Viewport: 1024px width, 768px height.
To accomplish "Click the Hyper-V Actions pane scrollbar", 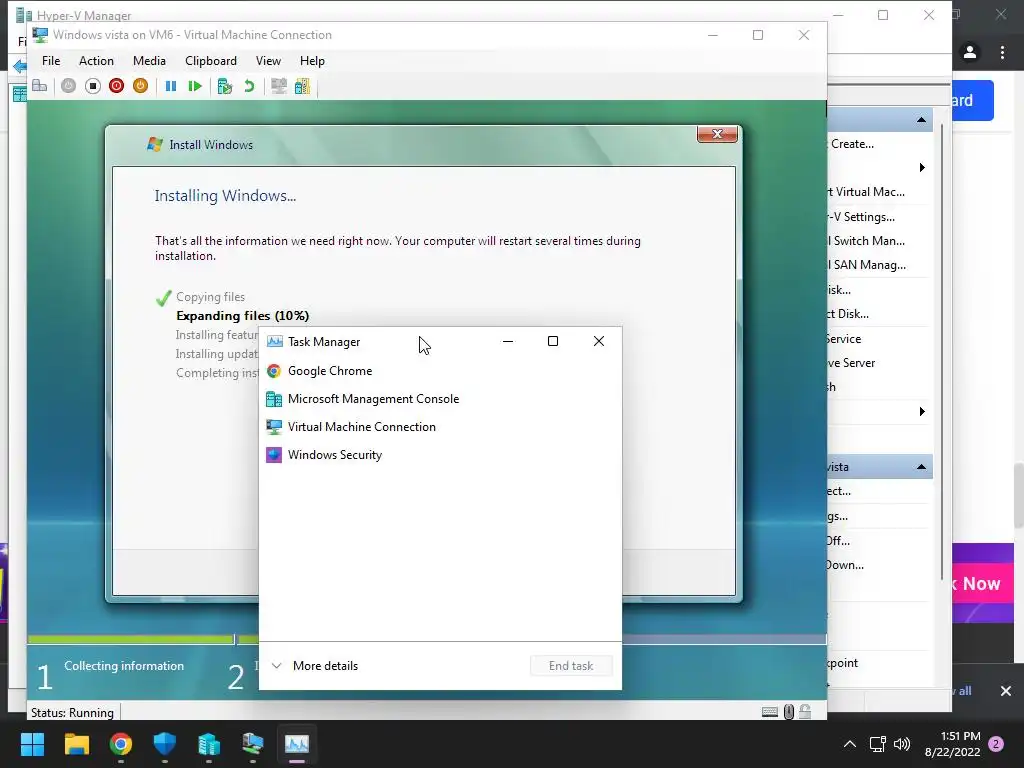I will pyautogui.click(x=942, y=353).
